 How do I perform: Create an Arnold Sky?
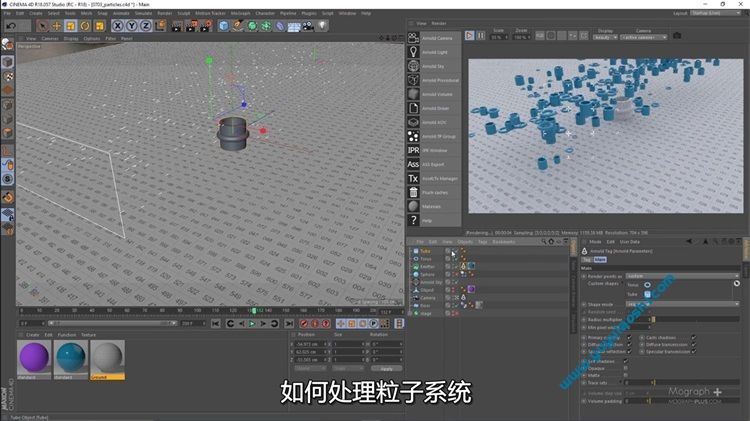pyautogui.click(x=434, y=66)
